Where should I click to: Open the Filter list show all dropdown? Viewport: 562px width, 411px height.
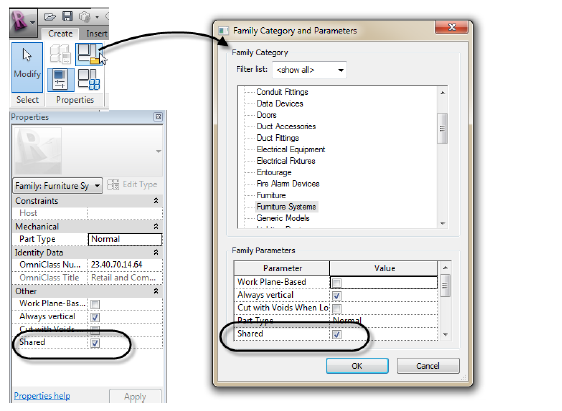tap(309, 70)
